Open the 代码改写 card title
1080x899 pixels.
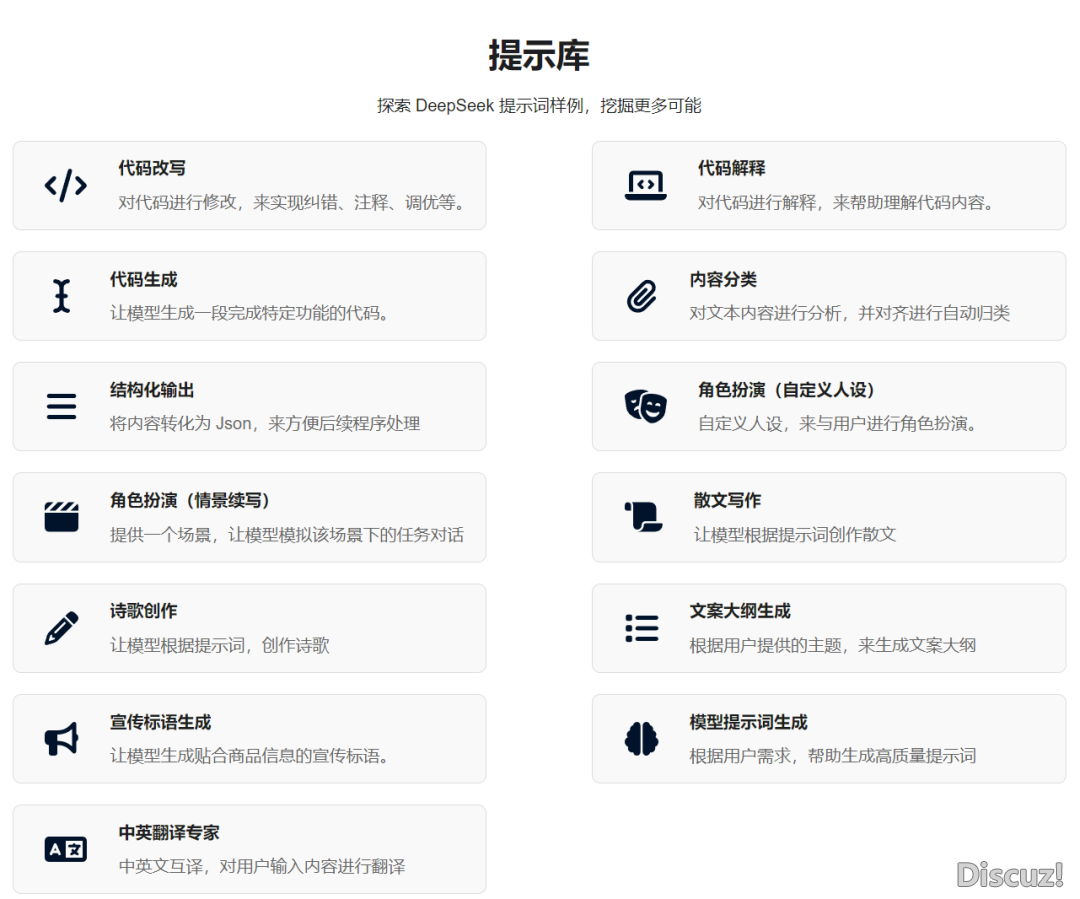pyautogui.click(x=152, y=168)
